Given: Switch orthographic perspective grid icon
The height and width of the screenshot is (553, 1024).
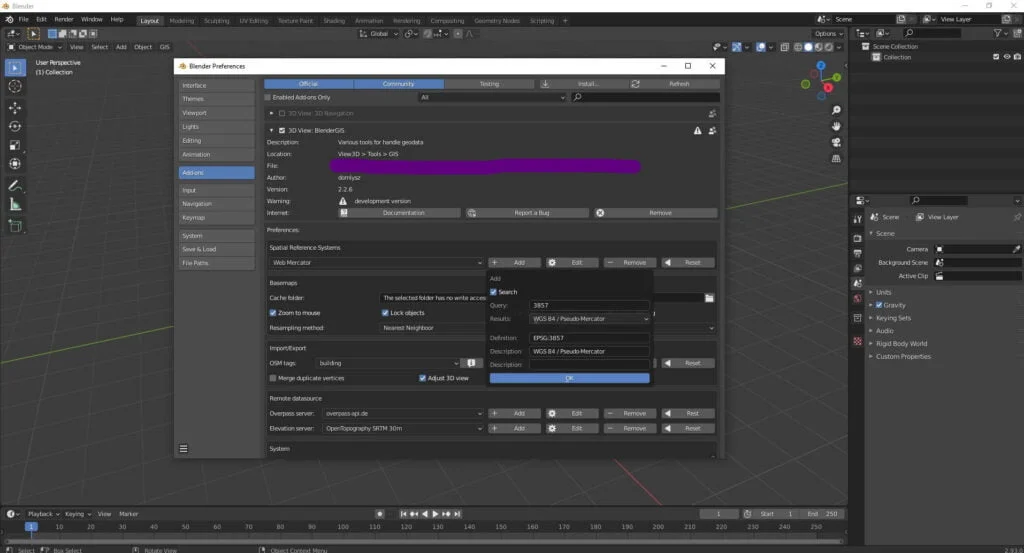Looking at the screenshot, I should pyautogui.click(x=836, y=158).
